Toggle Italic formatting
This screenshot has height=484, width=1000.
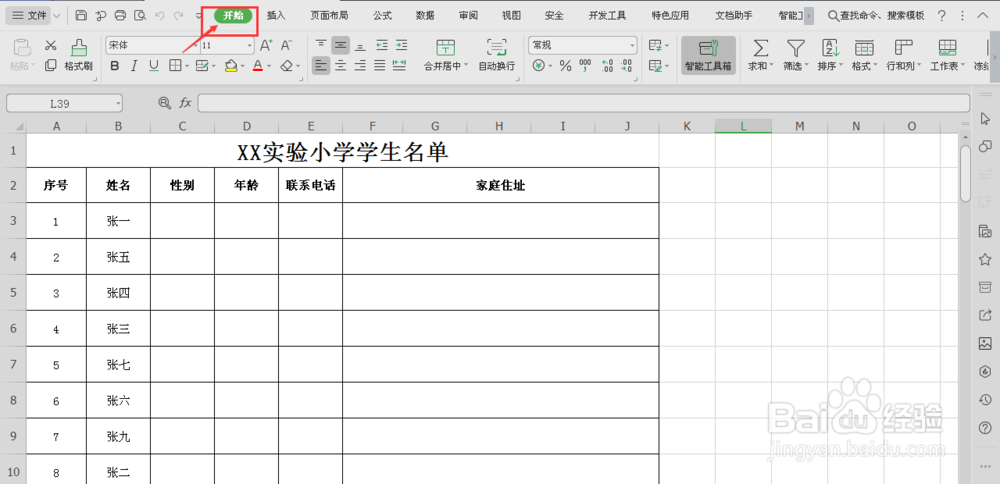pos(134,65)
